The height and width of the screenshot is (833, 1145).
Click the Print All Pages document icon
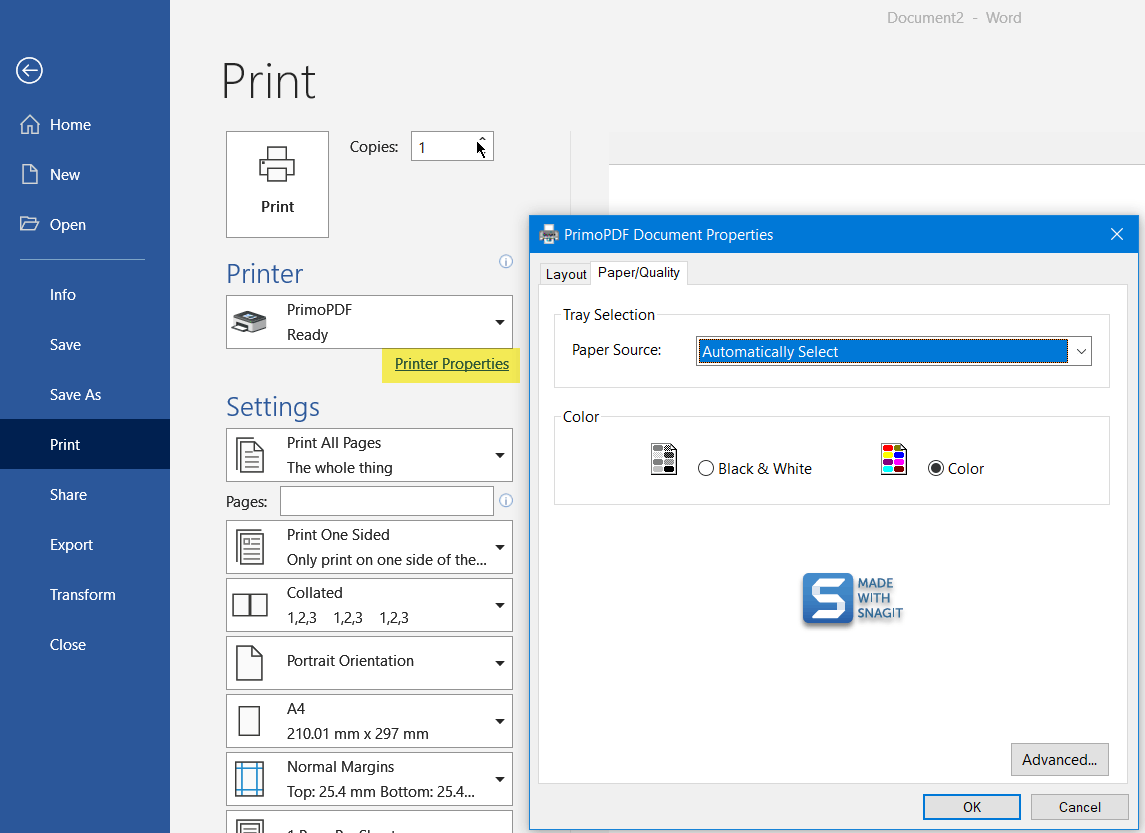pyautogui.click(x=250, y=455)
